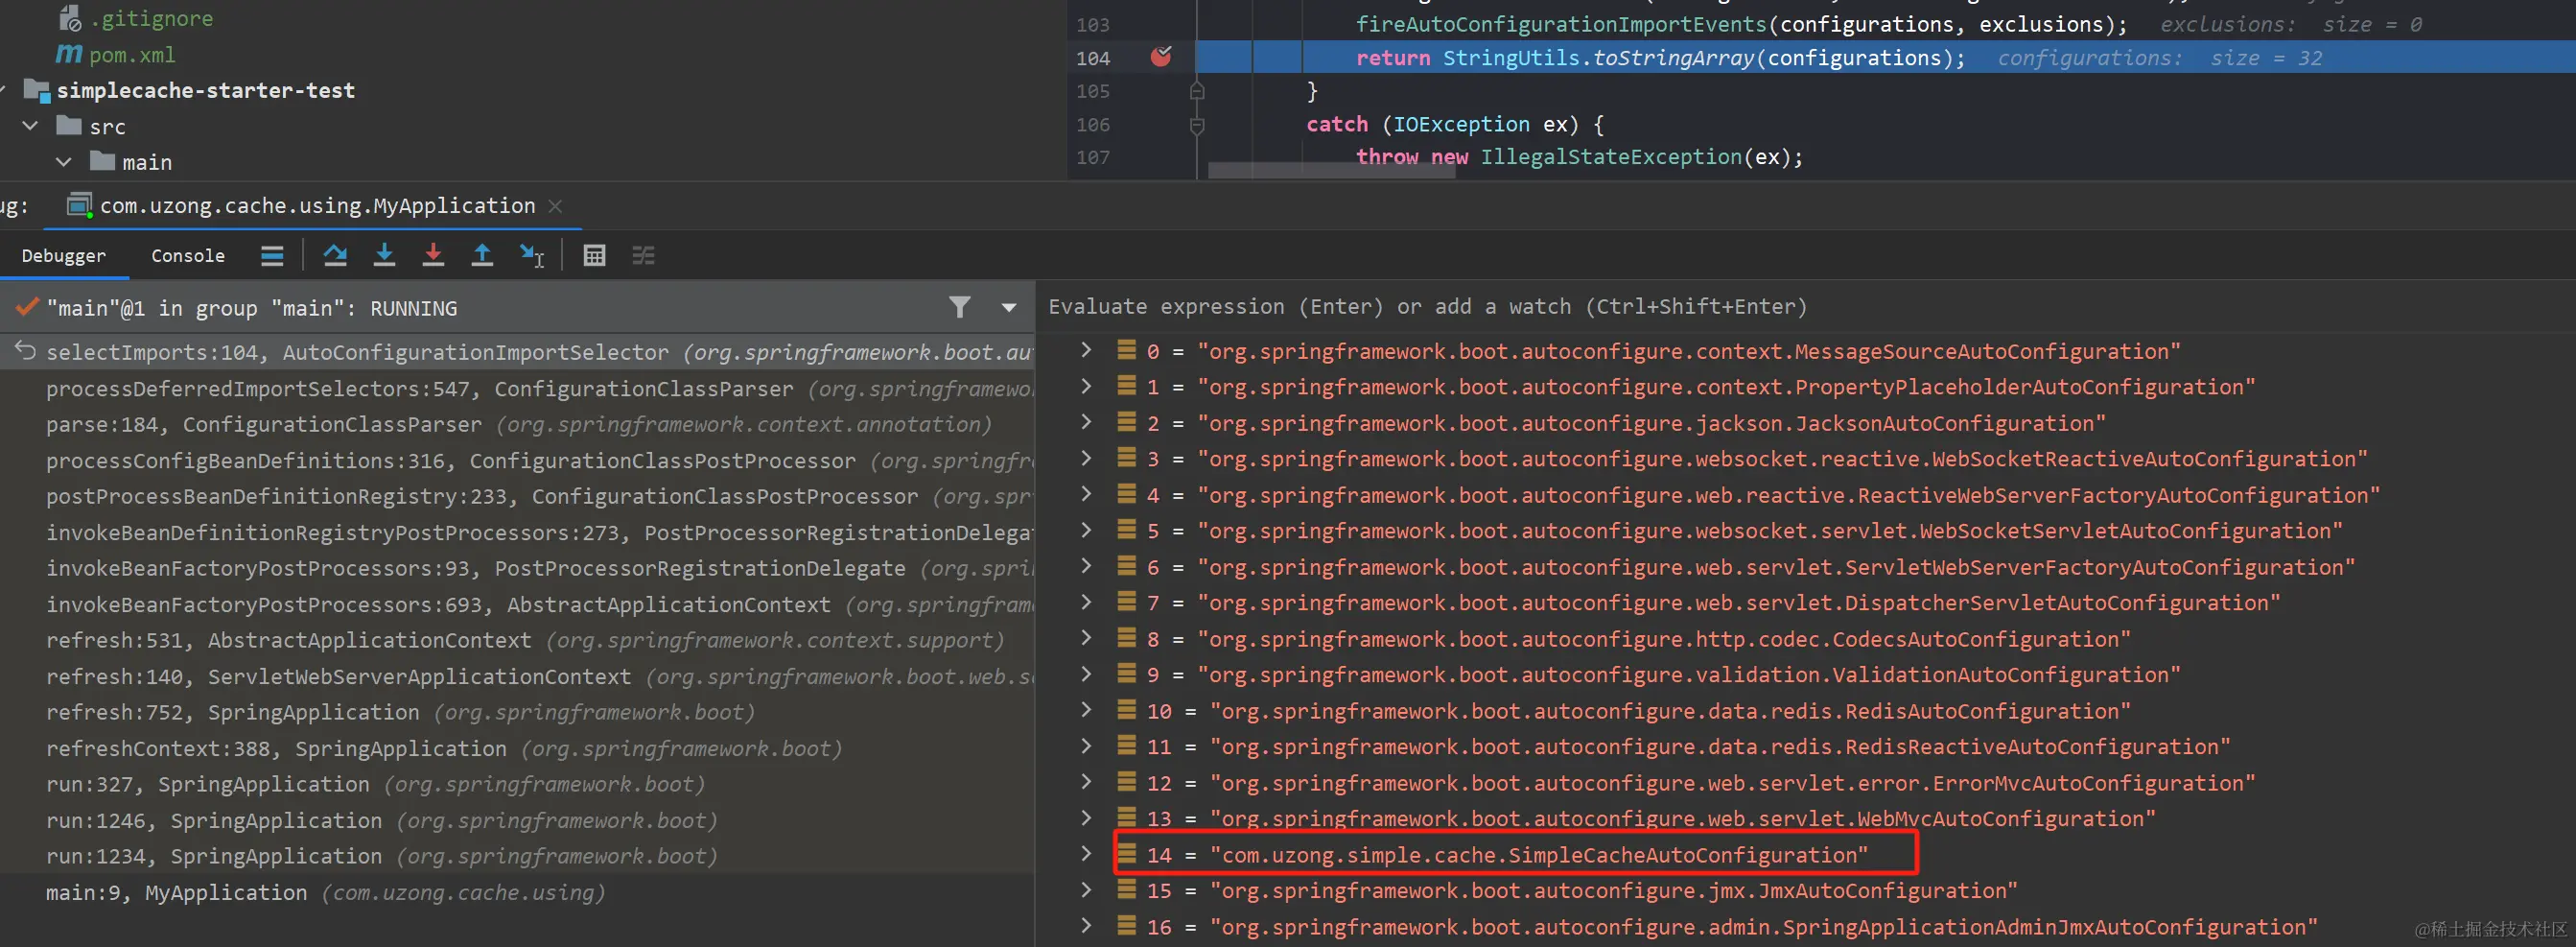Screen dimensions: 2576x947
Task: Switch to the Debugger tab
Action: pos(64,256)
